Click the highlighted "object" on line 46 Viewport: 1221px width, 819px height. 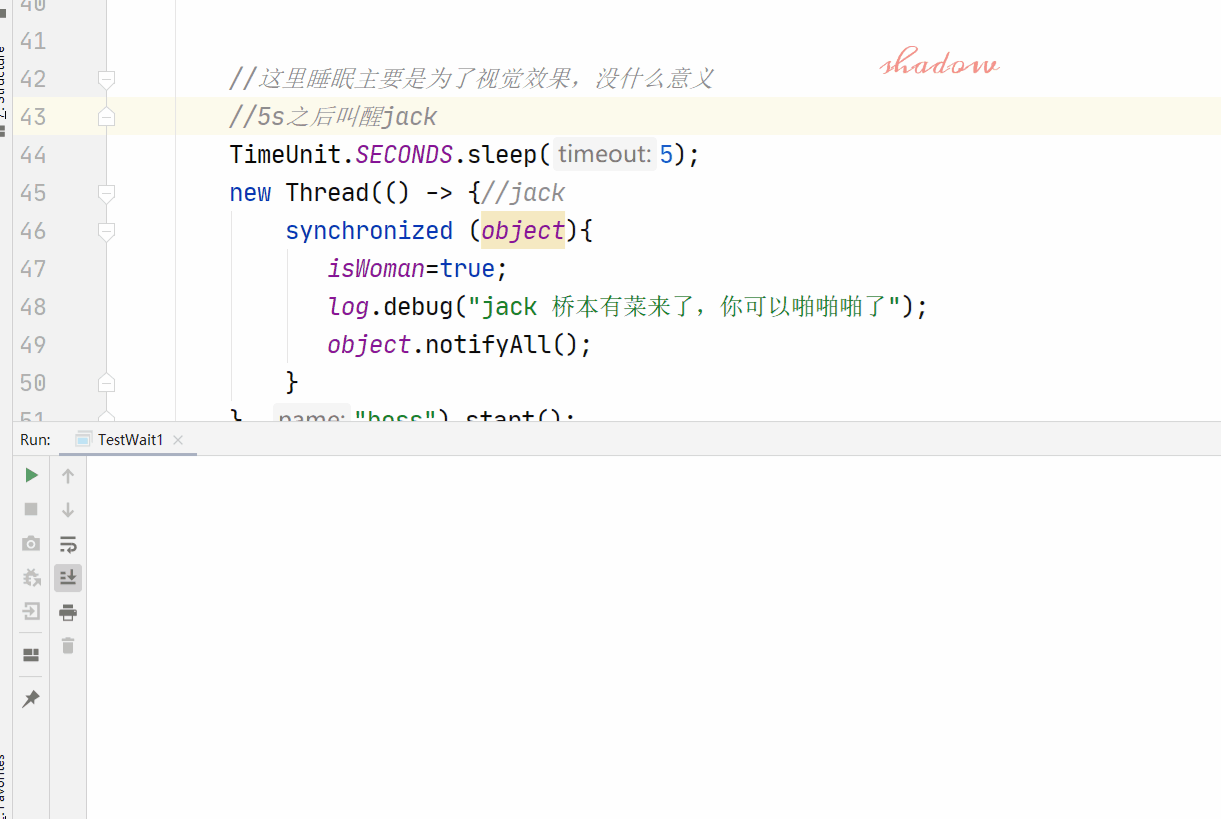pos(523,231)
